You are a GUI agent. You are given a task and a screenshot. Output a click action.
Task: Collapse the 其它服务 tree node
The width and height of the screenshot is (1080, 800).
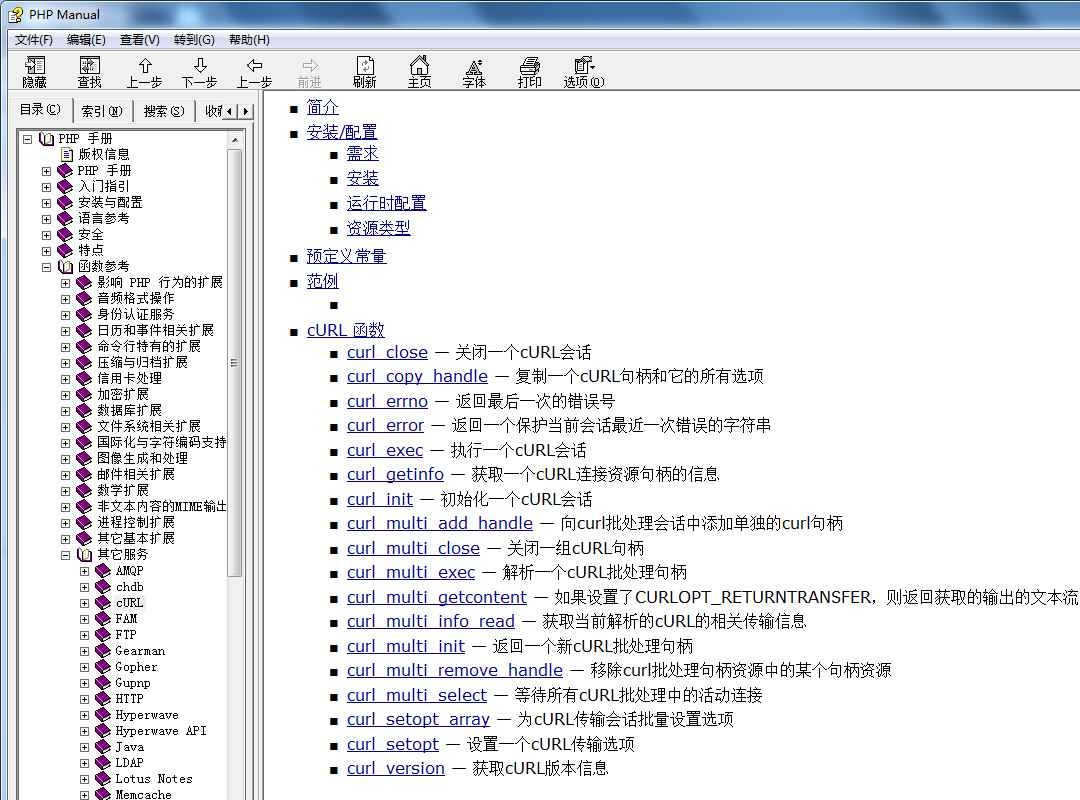click(65, 555)
